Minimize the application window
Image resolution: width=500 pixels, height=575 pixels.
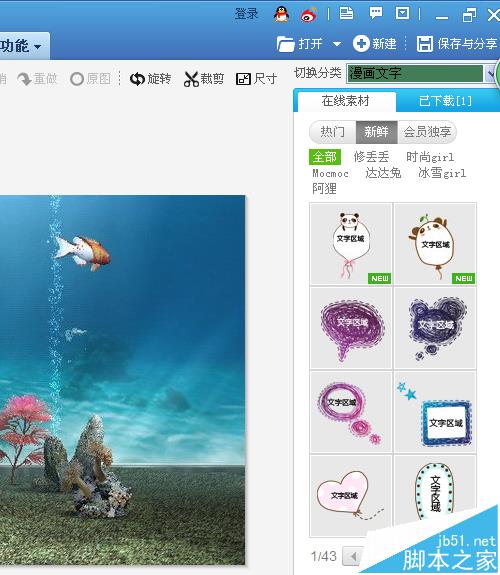(x=442, y=17)
